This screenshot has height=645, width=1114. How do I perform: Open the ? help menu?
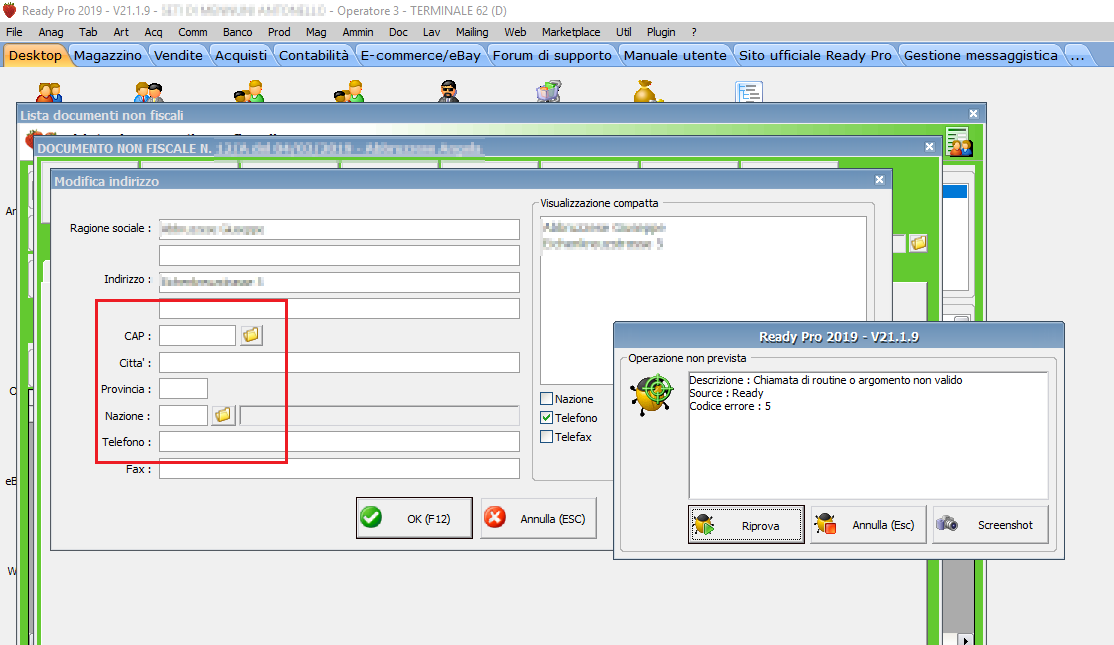693,32
